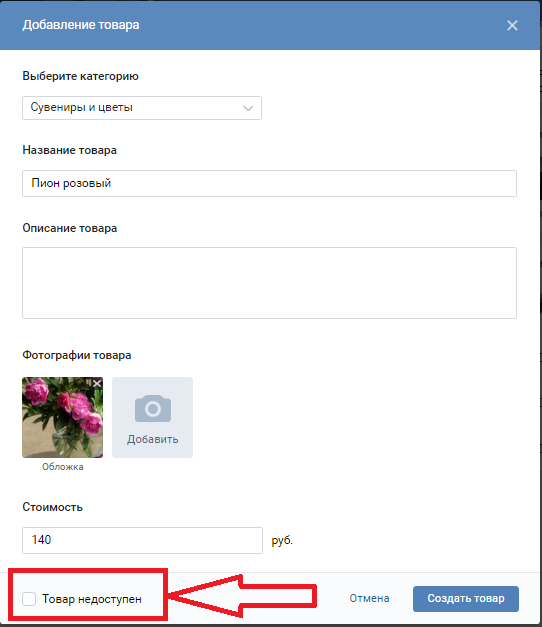This screenshot has height=627, width=542.
Task: Click into the Описание товара text area
Action: (x=269, y=283)
